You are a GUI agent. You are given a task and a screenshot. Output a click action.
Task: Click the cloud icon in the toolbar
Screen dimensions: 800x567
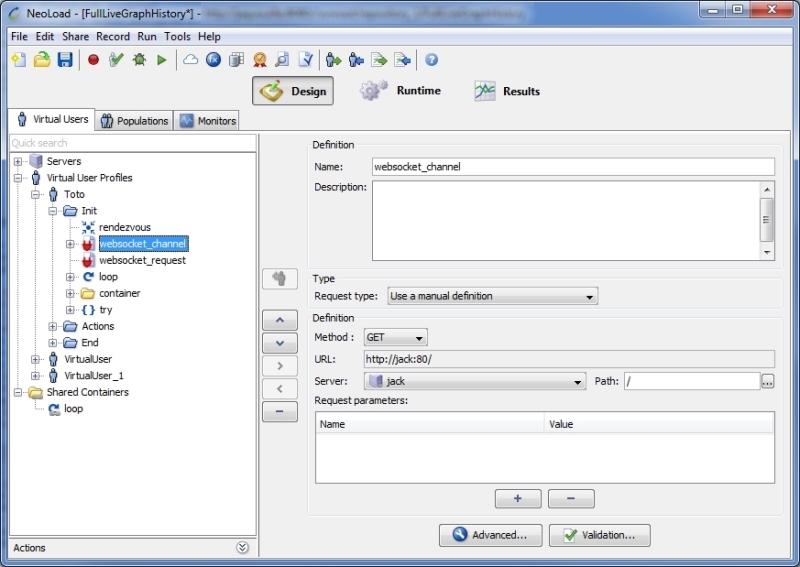pyautogui.click(x=190, y=60)
